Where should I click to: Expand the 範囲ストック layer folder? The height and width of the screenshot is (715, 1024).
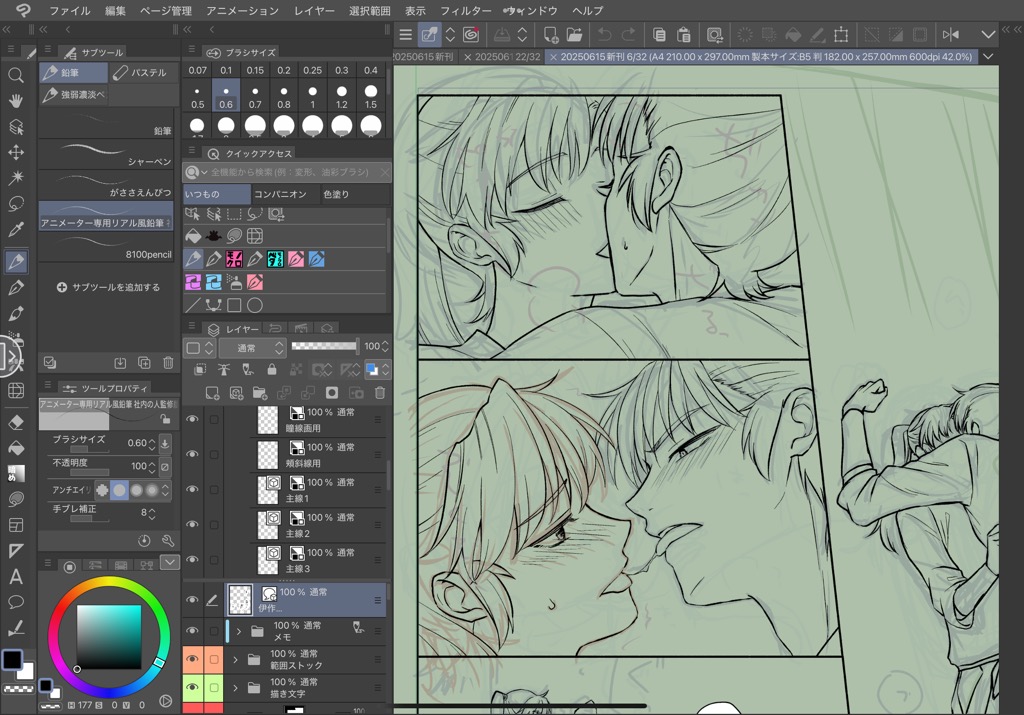(235, 660)
